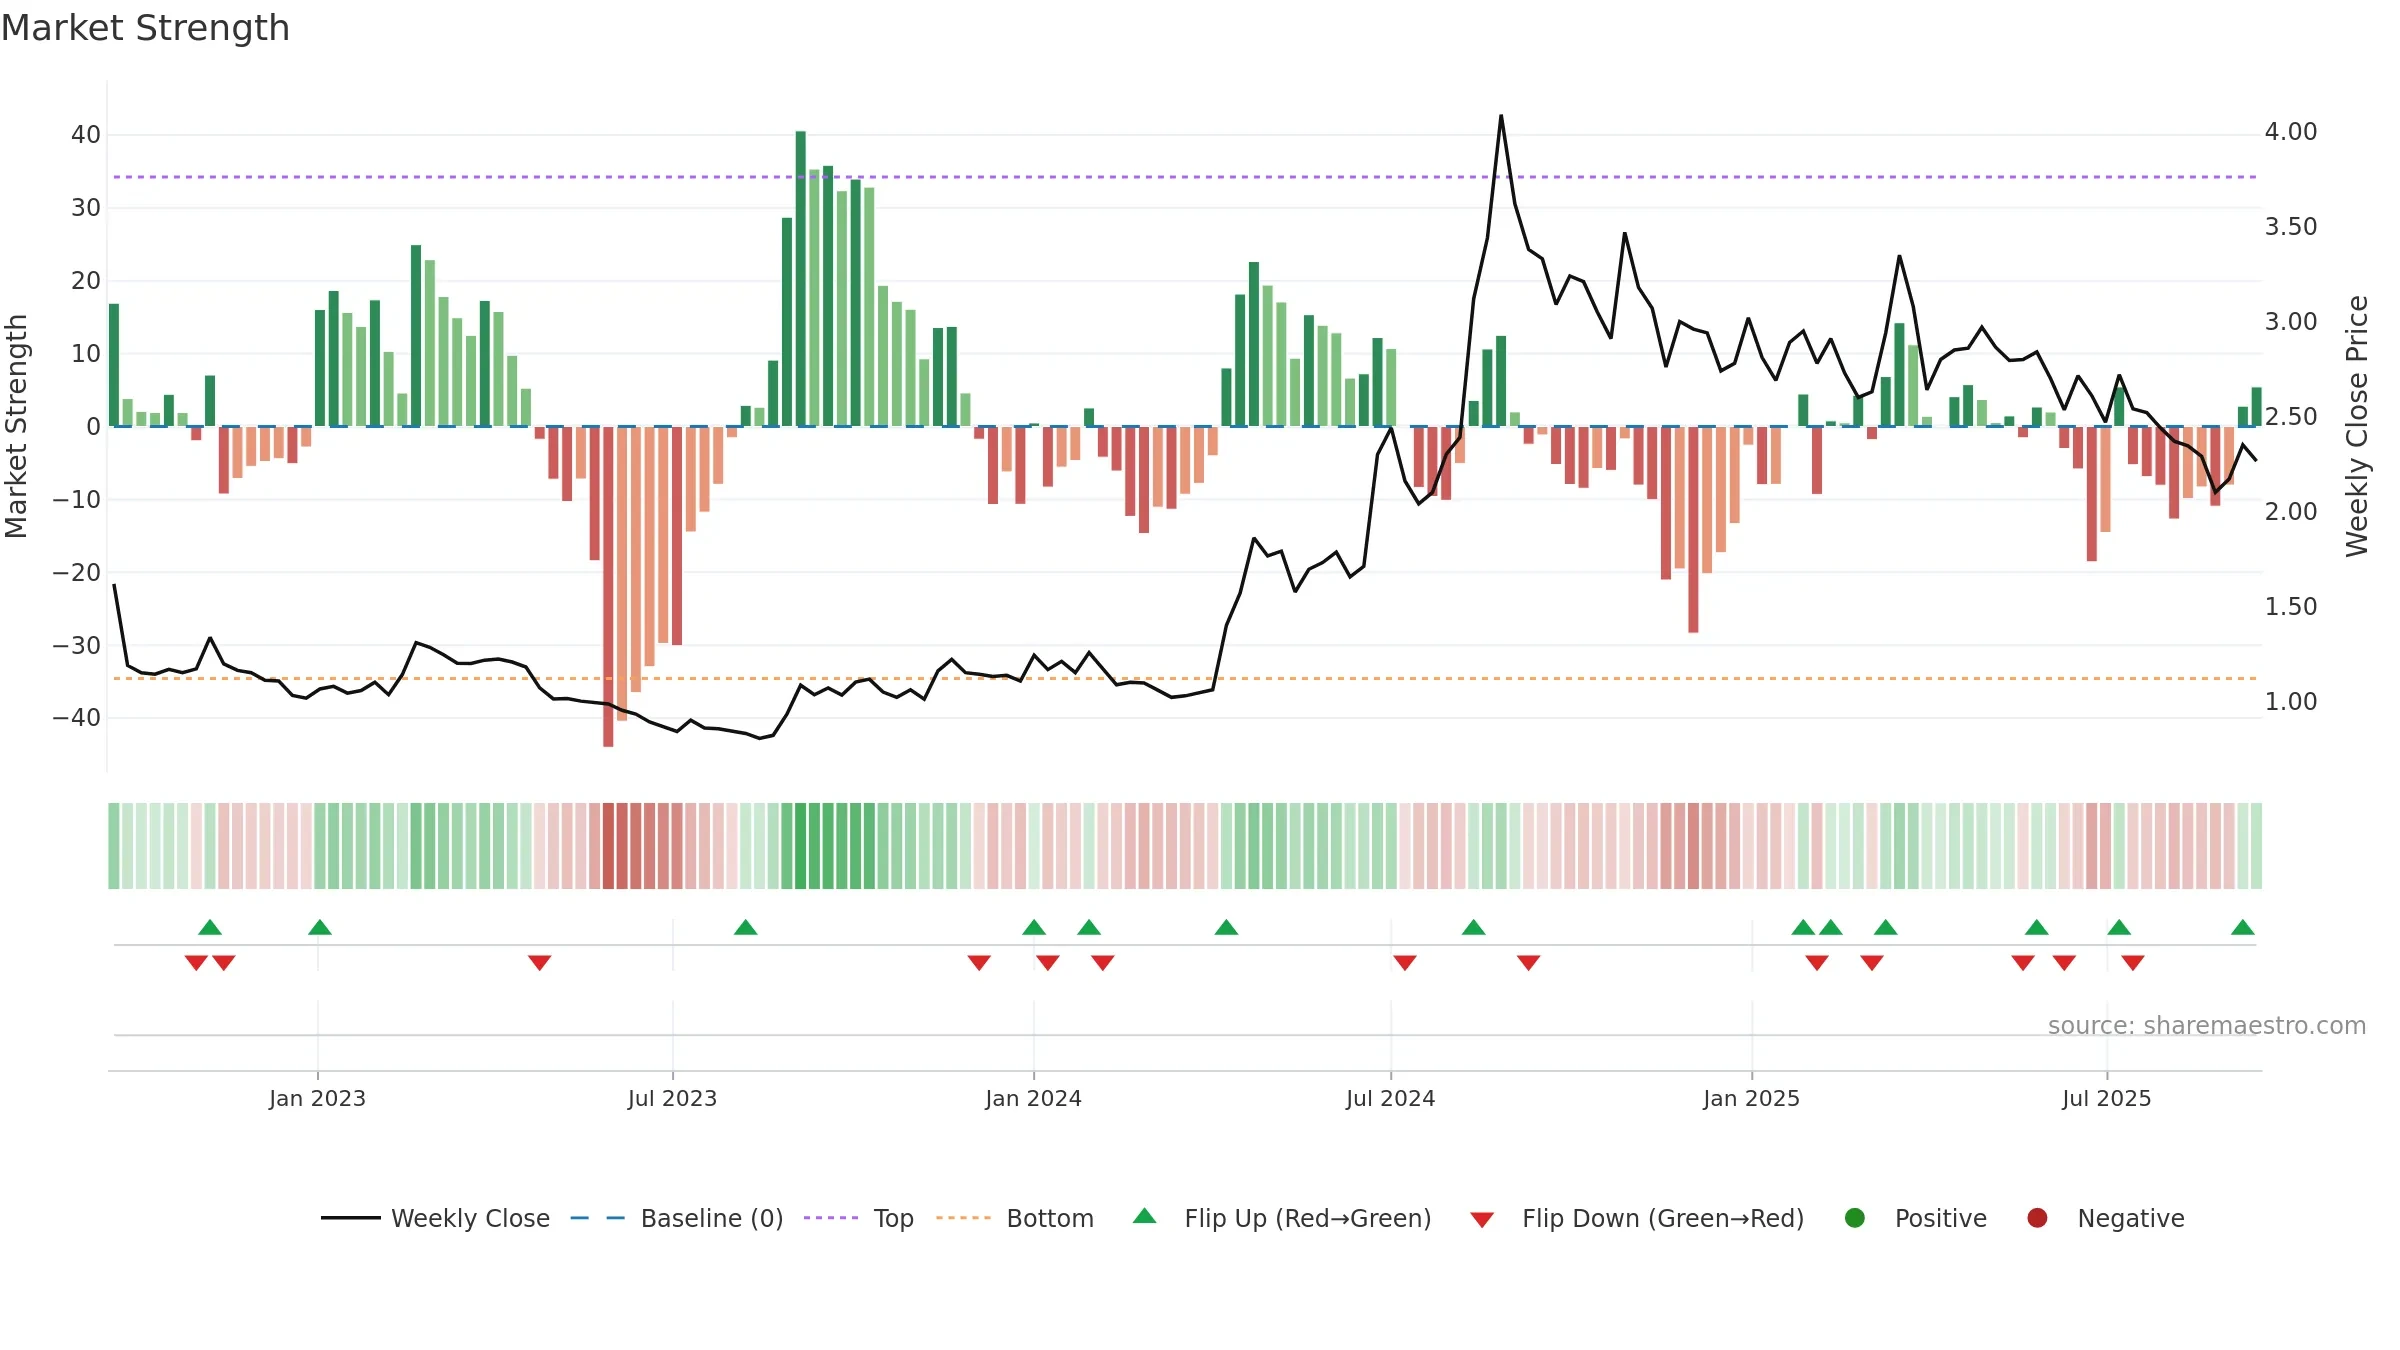This screenshot has width=2400, height=1350.
Task: Click the red Negative circle in the legend
Action: (x=2037, y=1218)
